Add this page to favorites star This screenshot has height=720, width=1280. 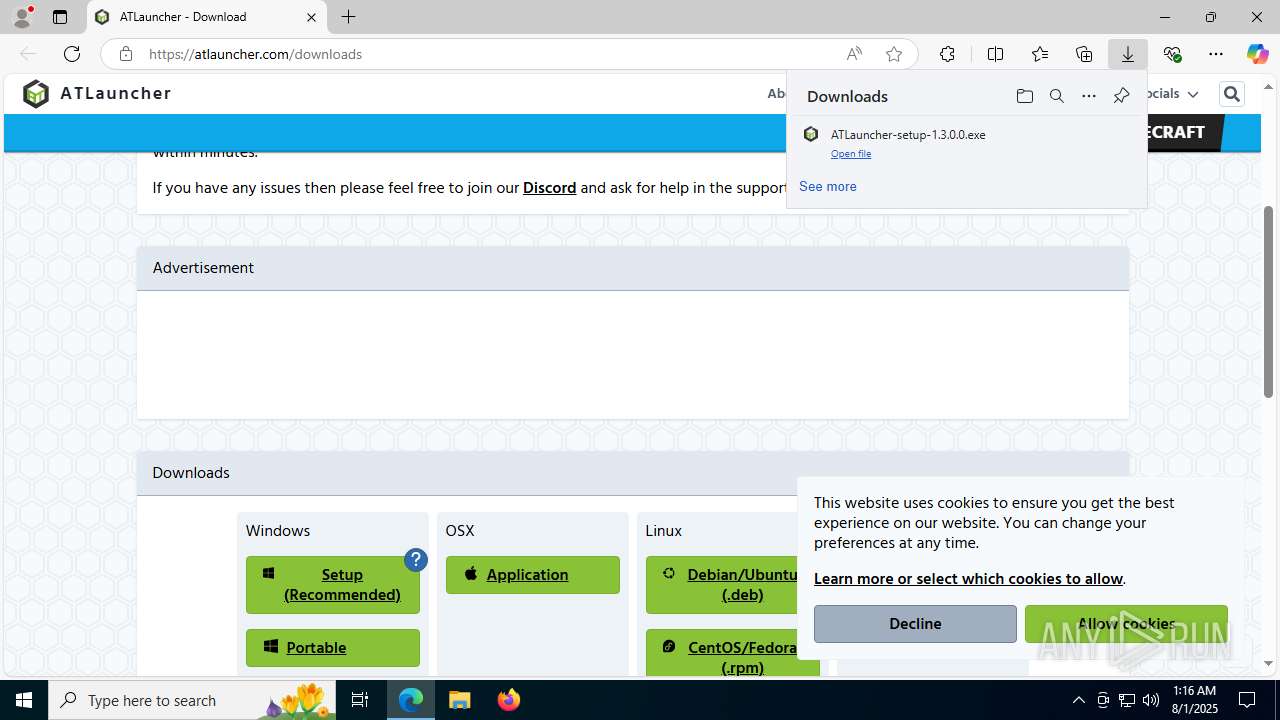tap(894, 54)
